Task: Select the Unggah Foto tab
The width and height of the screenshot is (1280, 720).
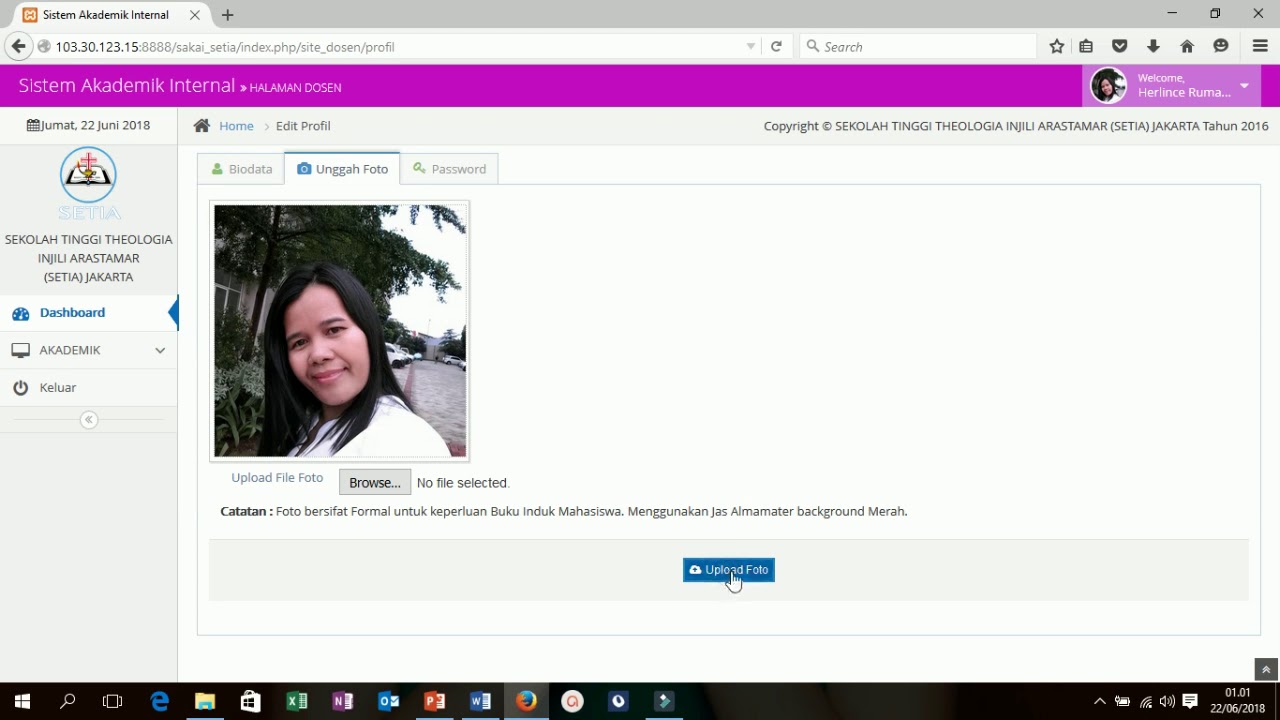Action: (x=342, y=169)
